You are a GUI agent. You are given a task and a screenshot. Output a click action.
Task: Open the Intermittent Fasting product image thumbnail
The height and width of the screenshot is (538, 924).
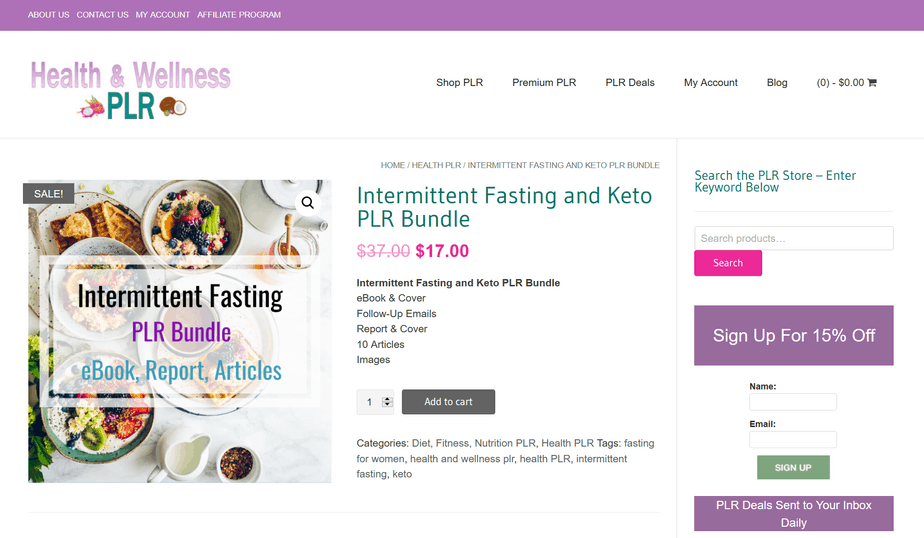(180, 331)
